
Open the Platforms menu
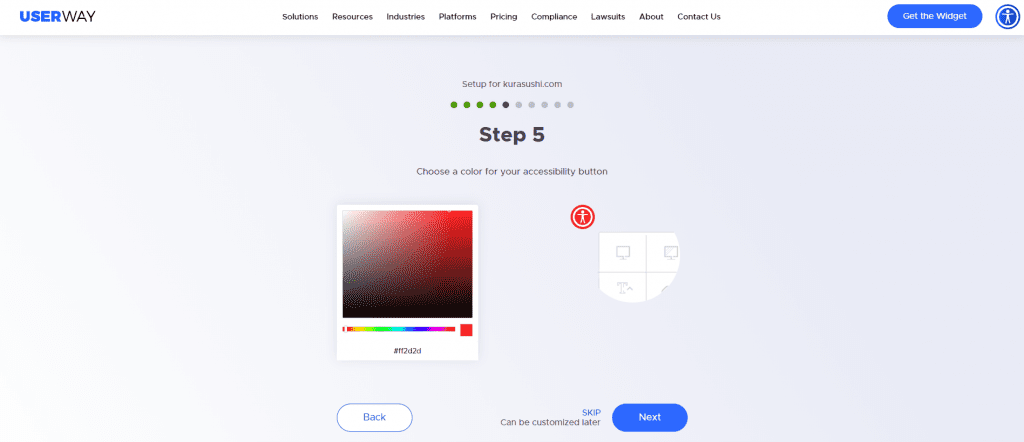point(458,17)
